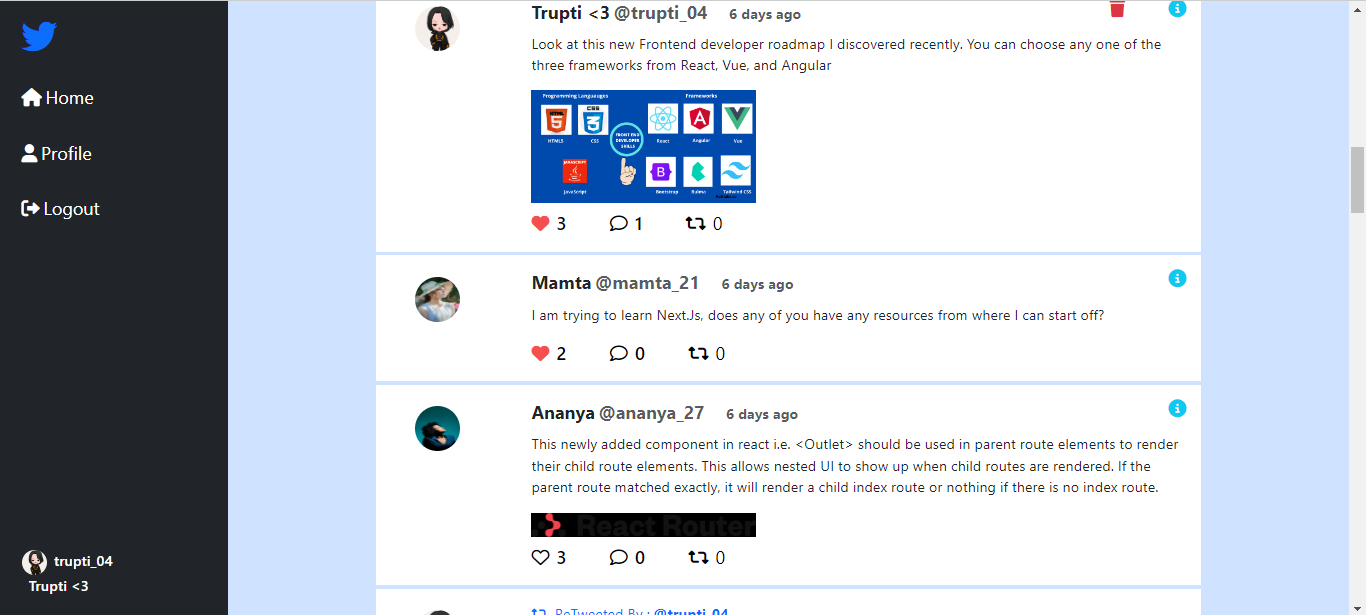The image size is (1366, 615).
Task: Delete Trupti's tweet with trash icon
Action: pos(1117,9)
